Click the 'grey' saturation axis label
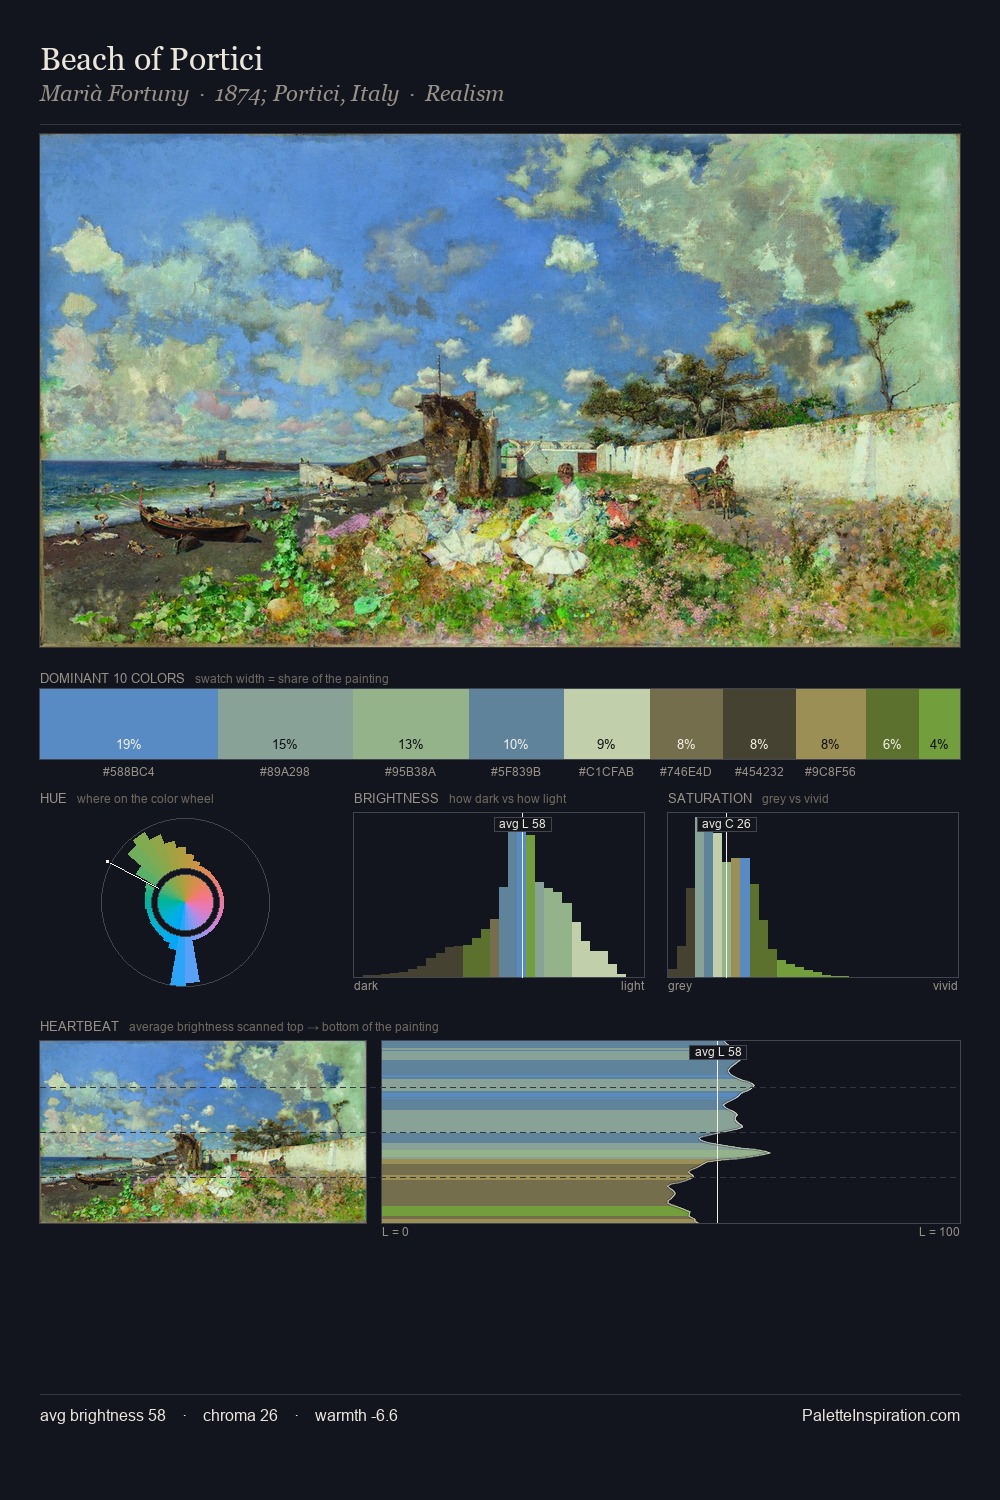Screen dimensions: 1000x1500 680,986
